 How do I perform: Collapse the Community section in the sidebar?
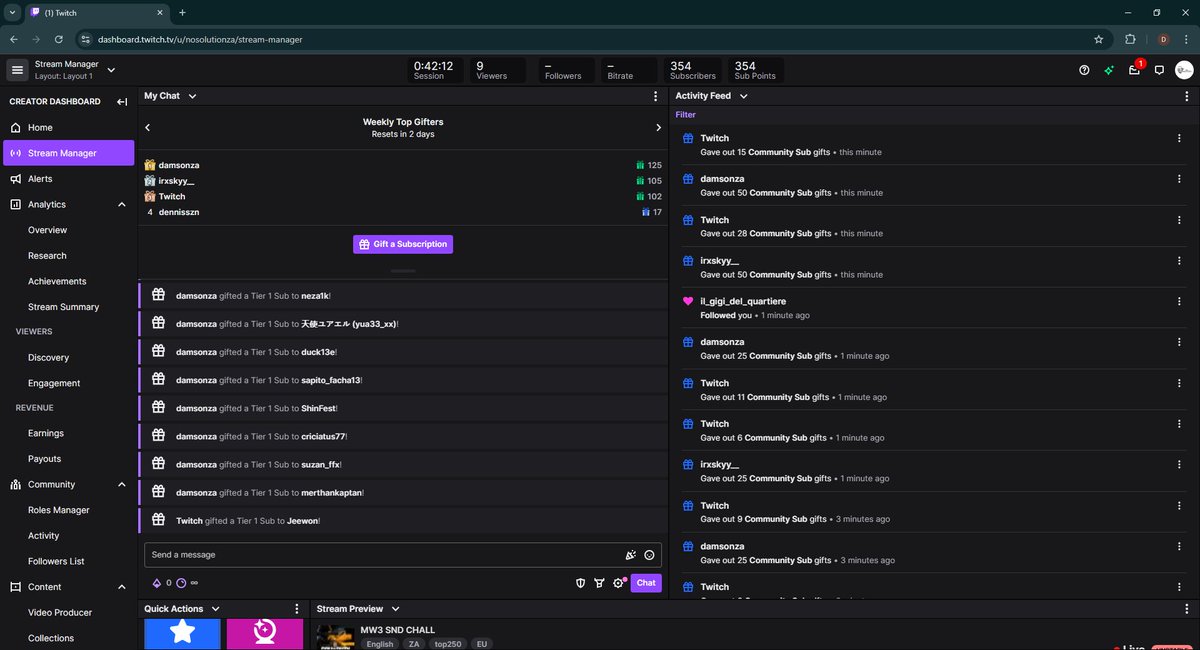click(x=122, y=485)
